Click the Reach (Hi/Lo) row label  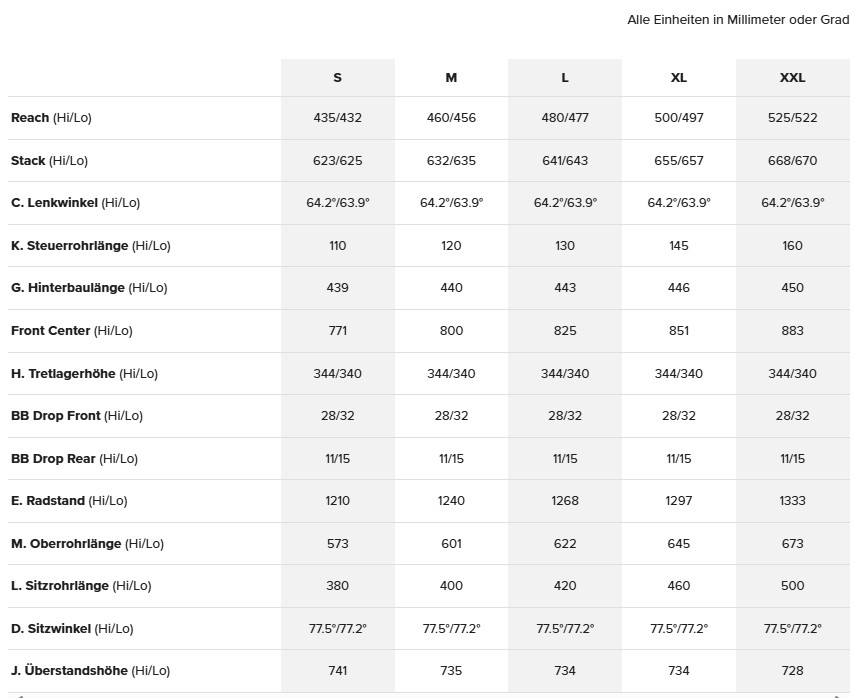(x=51, y=118)
